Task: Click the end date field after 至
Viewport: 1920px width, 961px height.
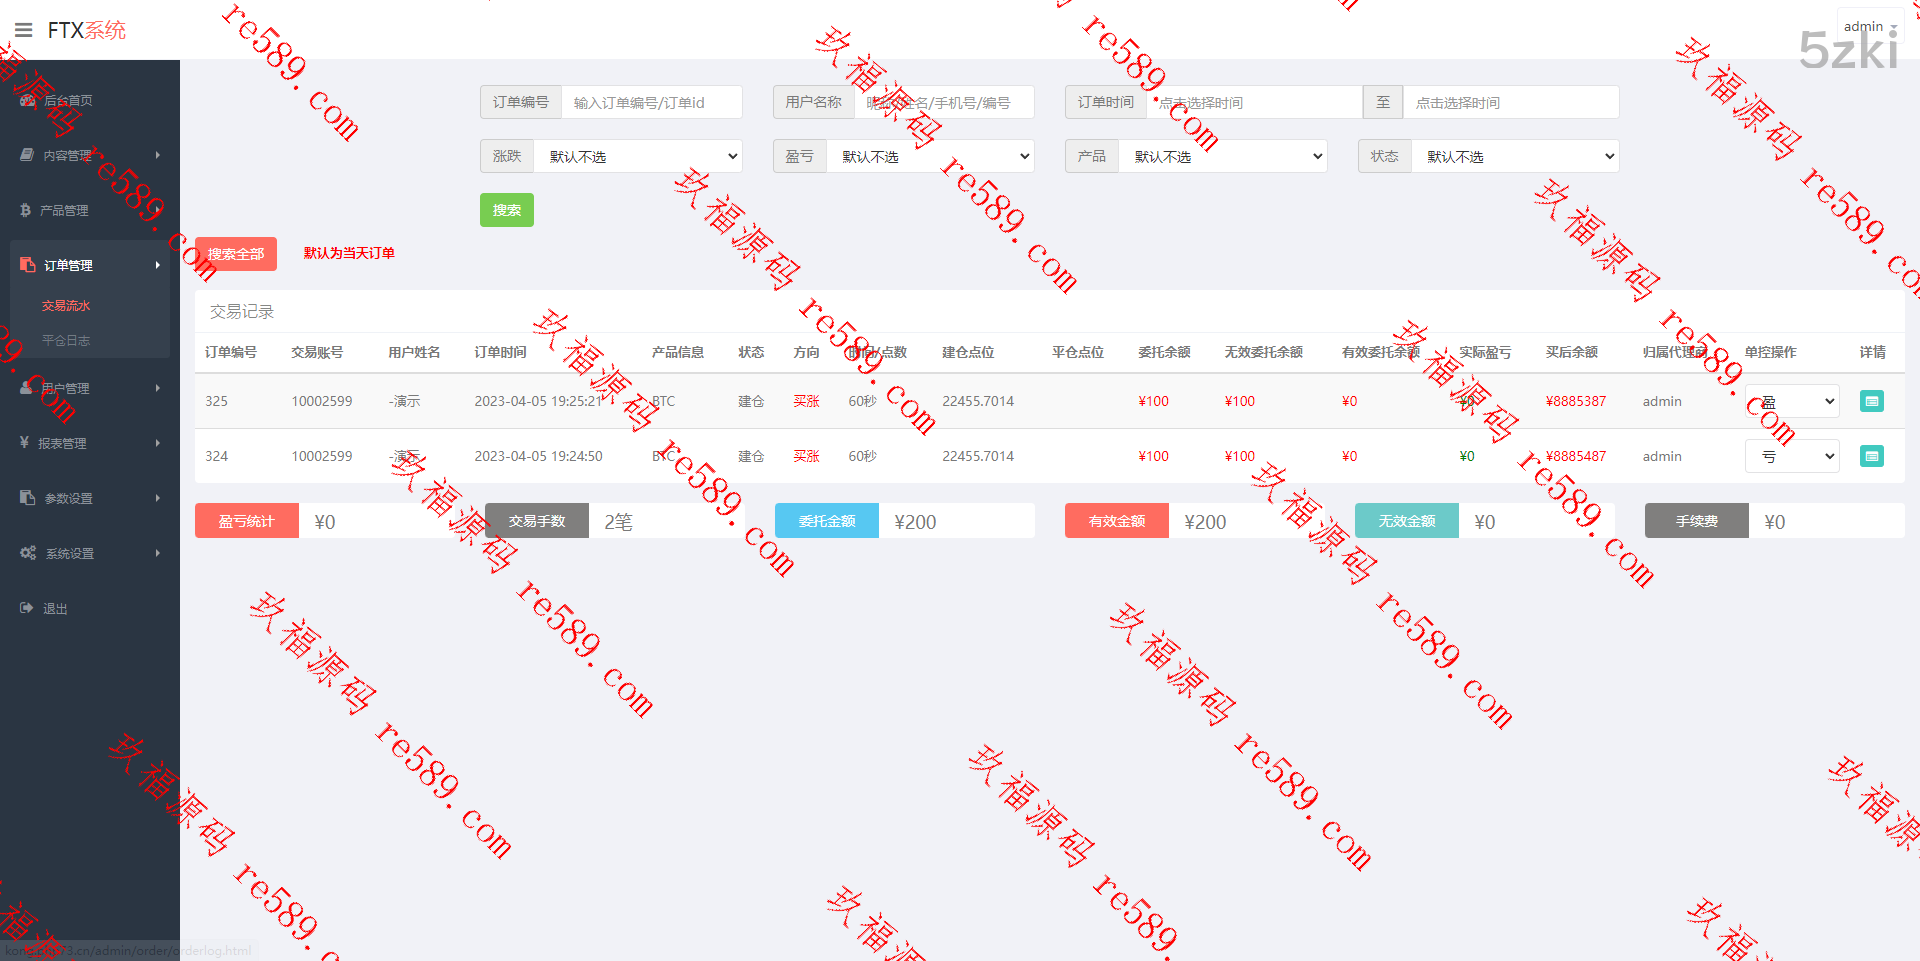Action: point(1511,102)
